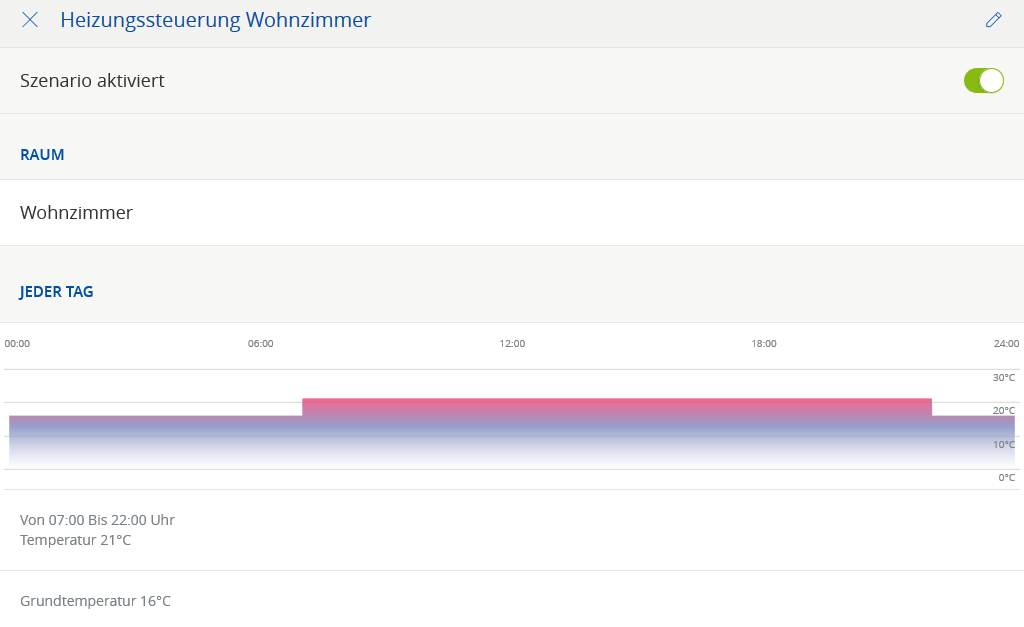Click the 00:00 time label
This screenshot has height=627, width=1024.
tap(17, 343)
